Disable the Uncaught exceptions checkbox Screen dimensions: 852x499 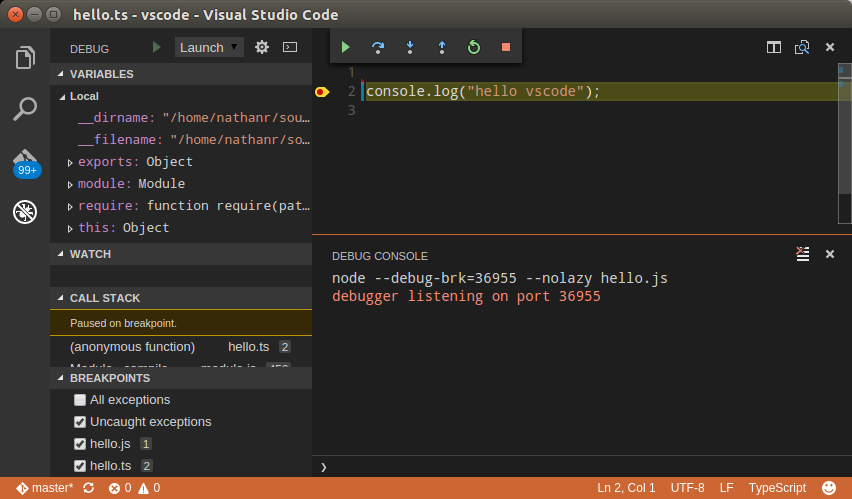pyautogui.click(x=80, y=422)
